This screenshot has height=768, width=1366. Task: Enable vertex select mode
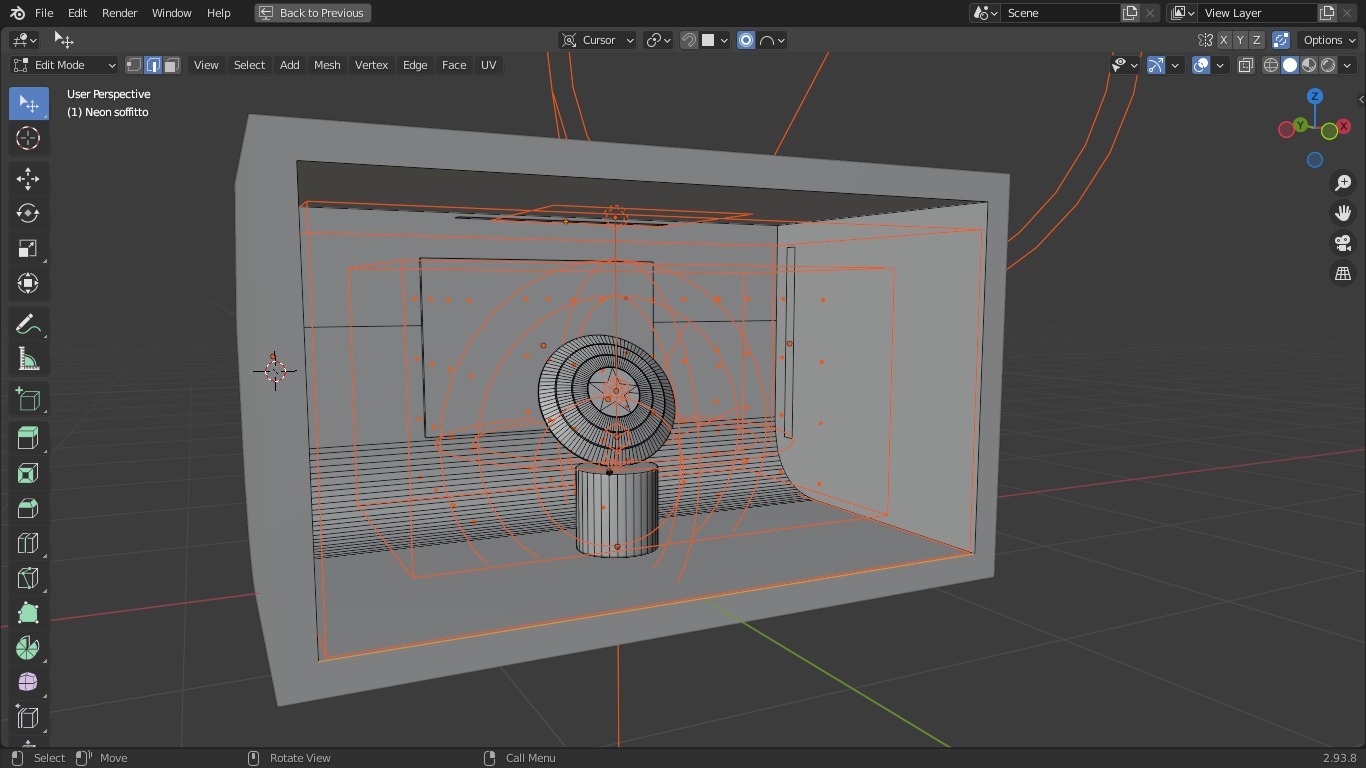(x=134, y=65)
